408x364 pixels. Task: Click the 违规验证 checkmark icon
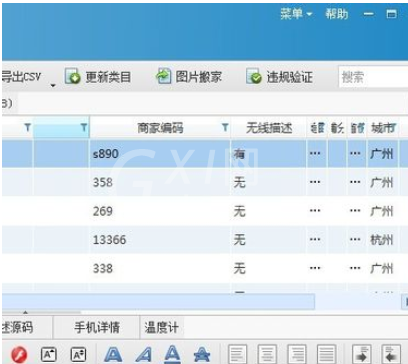(254, 77)
